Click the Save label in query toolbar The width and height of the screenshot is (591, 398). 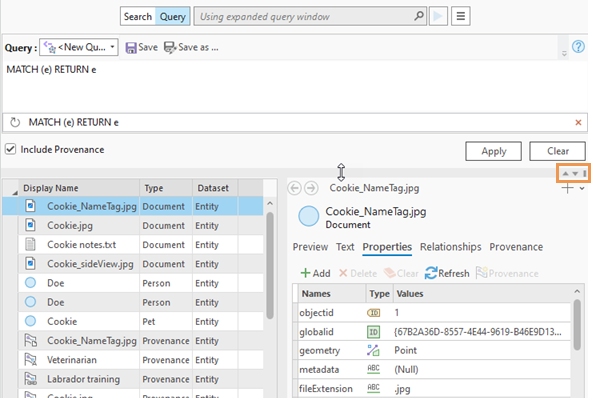pyautogui.click(x=148, y=47)
